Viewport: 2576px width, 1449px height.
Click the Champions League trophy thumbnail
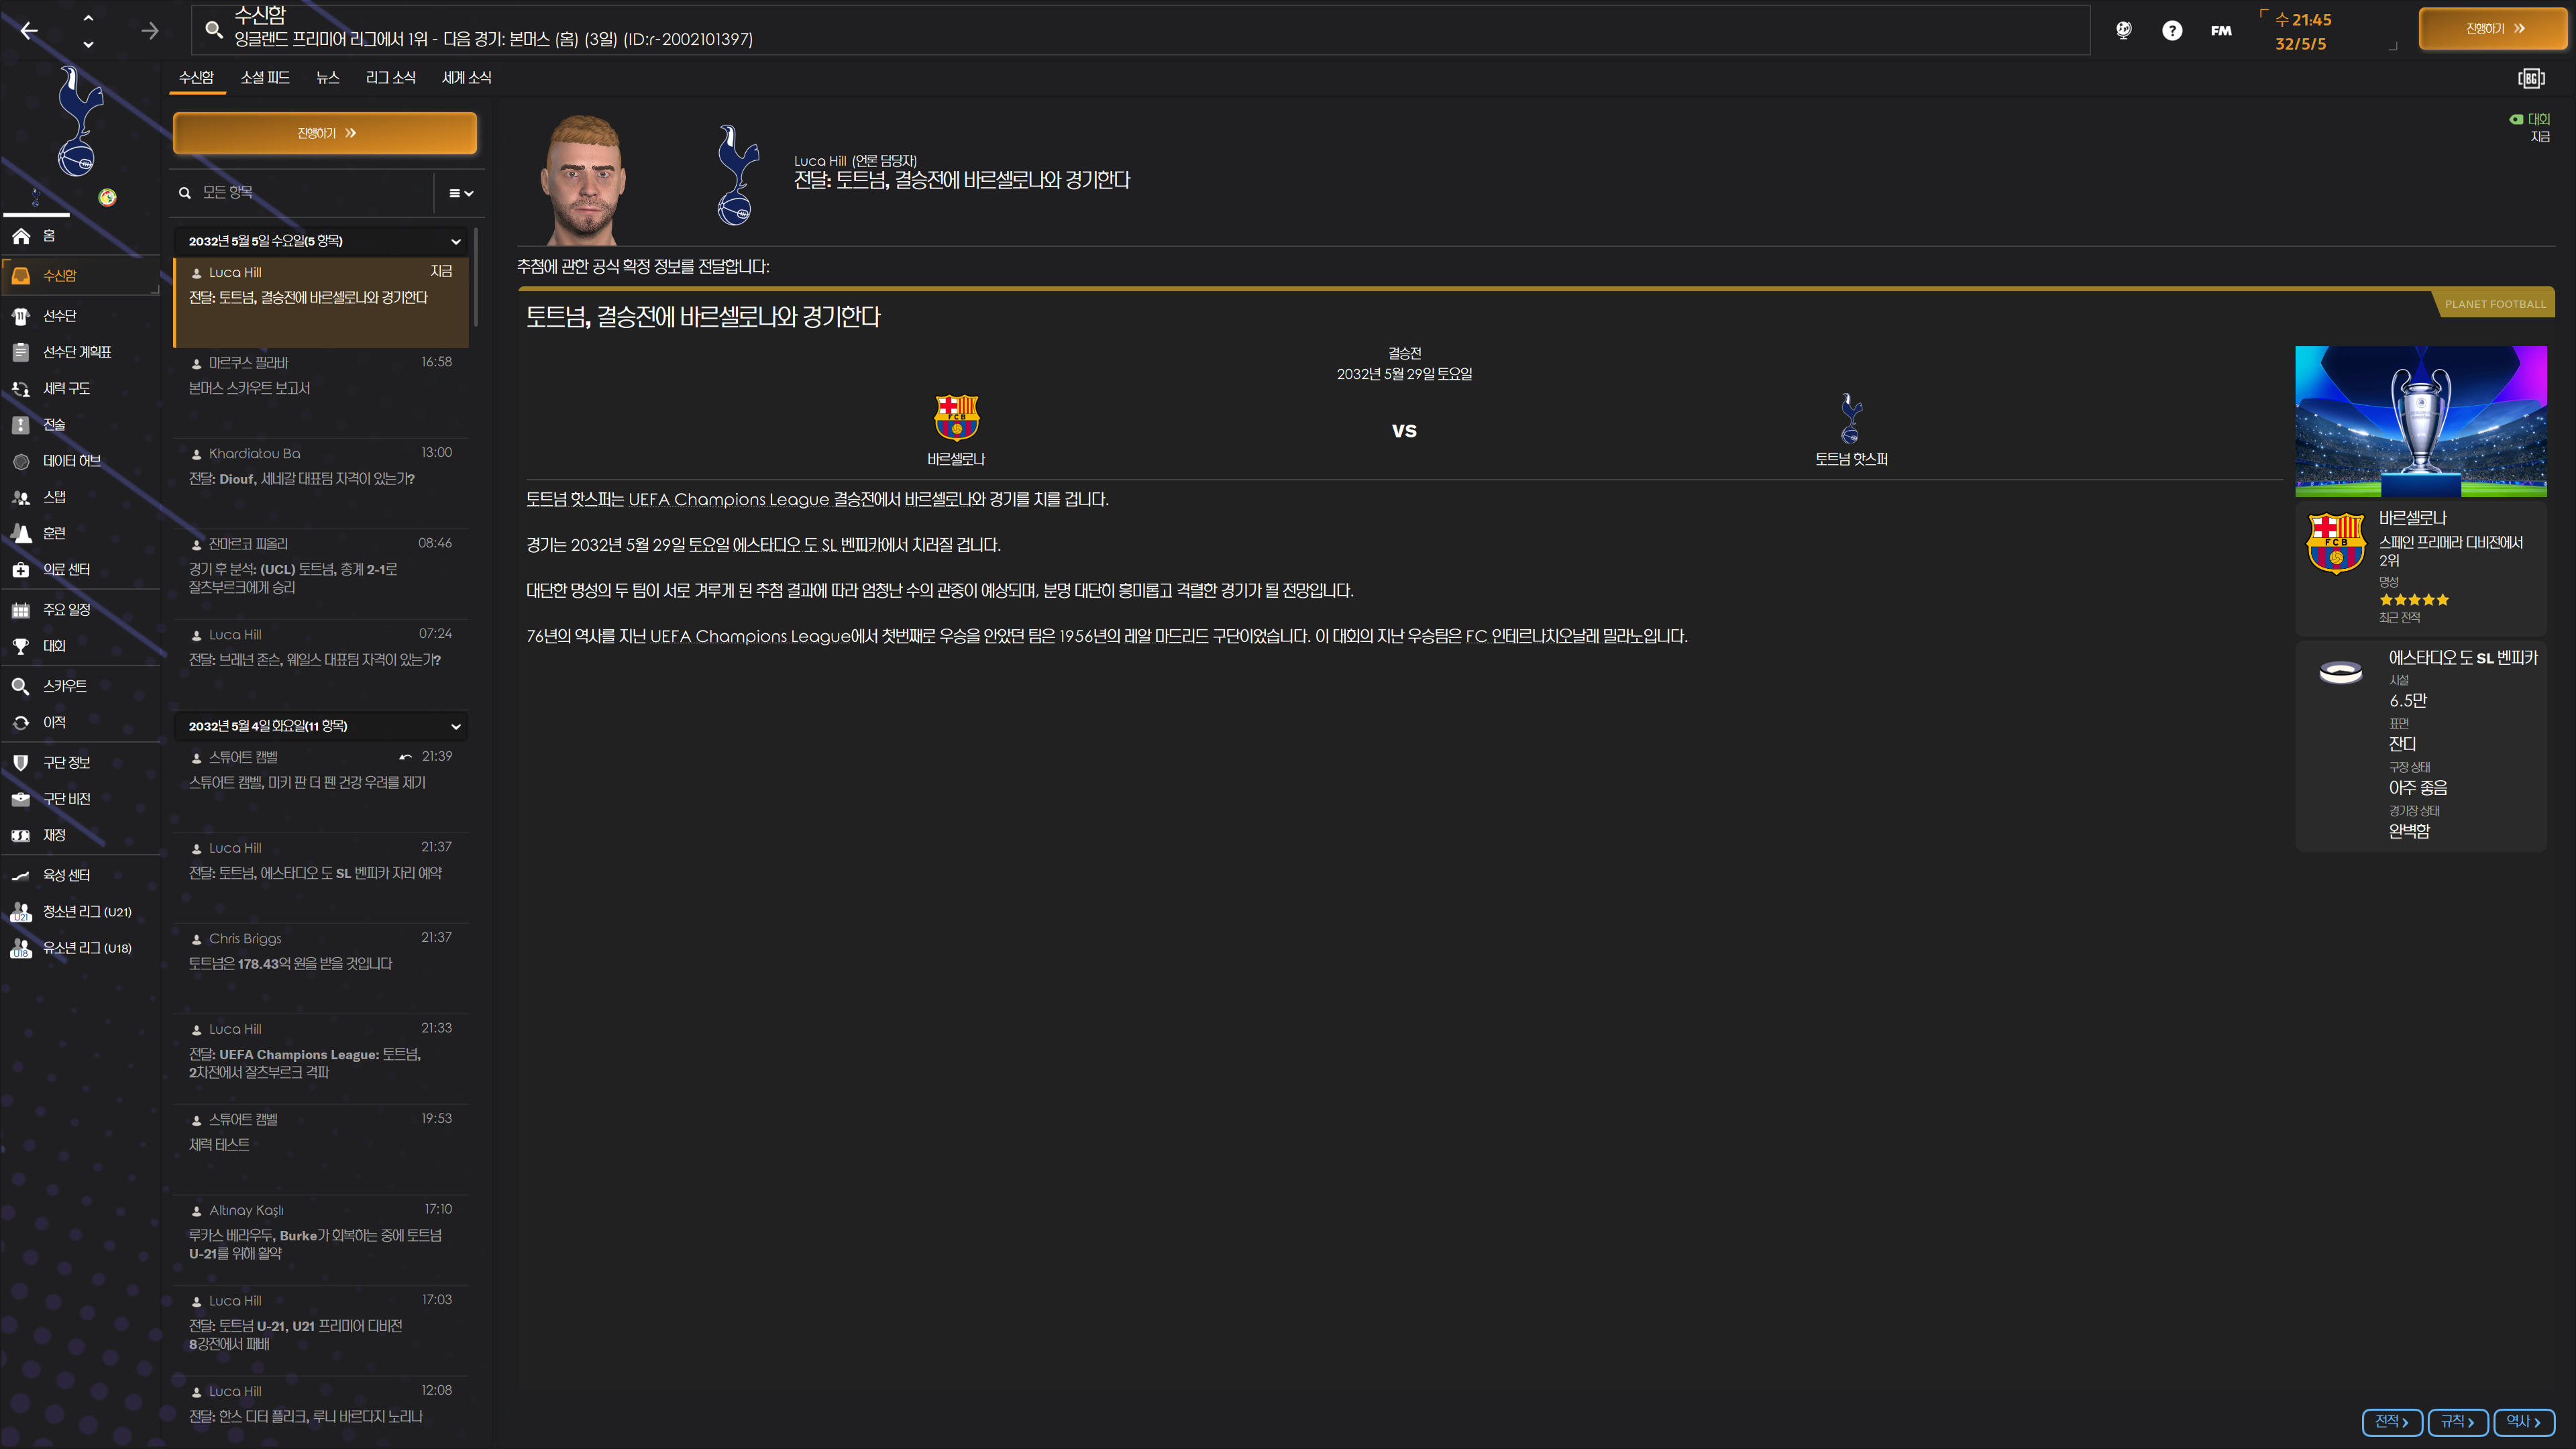click(x=2420, y=421)
